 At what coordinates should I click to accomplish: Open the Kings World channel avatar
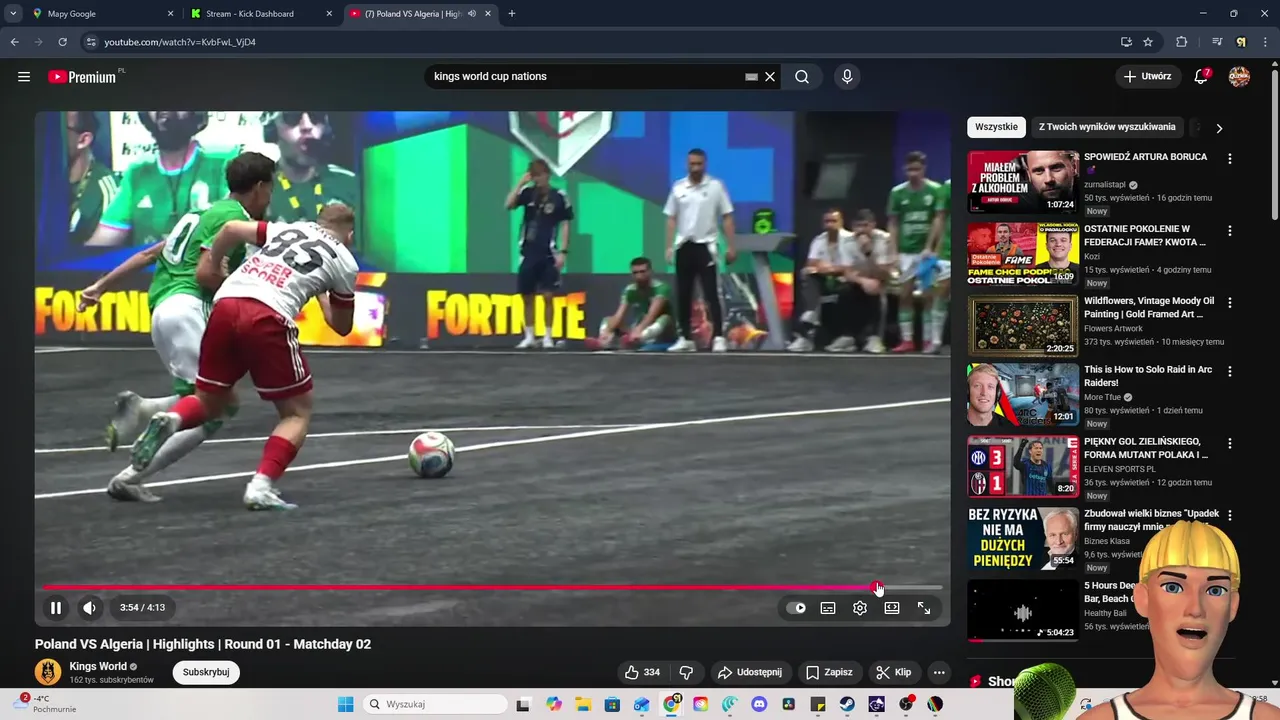(48, 672)
